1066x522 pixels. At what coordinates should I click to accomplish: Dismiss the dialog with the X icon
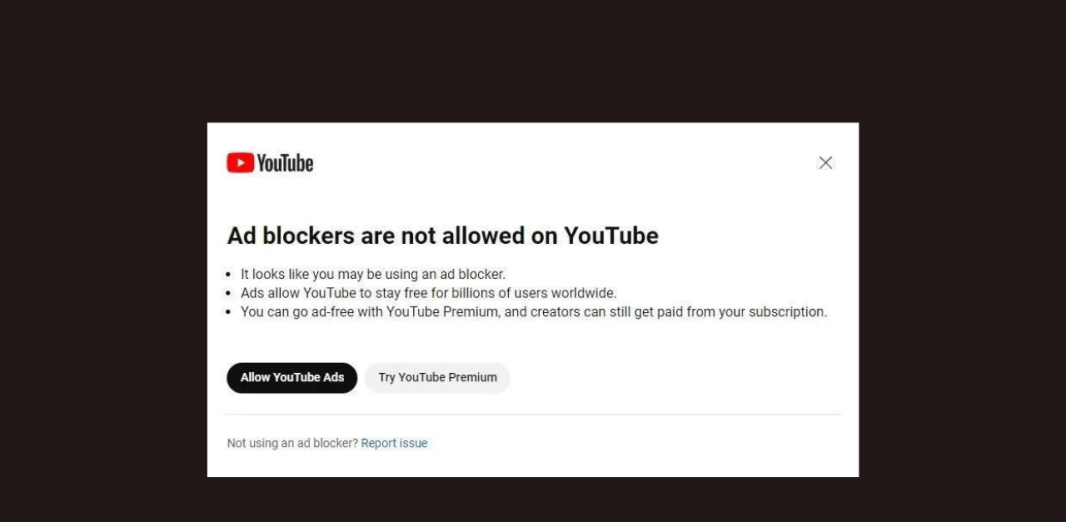825,162
